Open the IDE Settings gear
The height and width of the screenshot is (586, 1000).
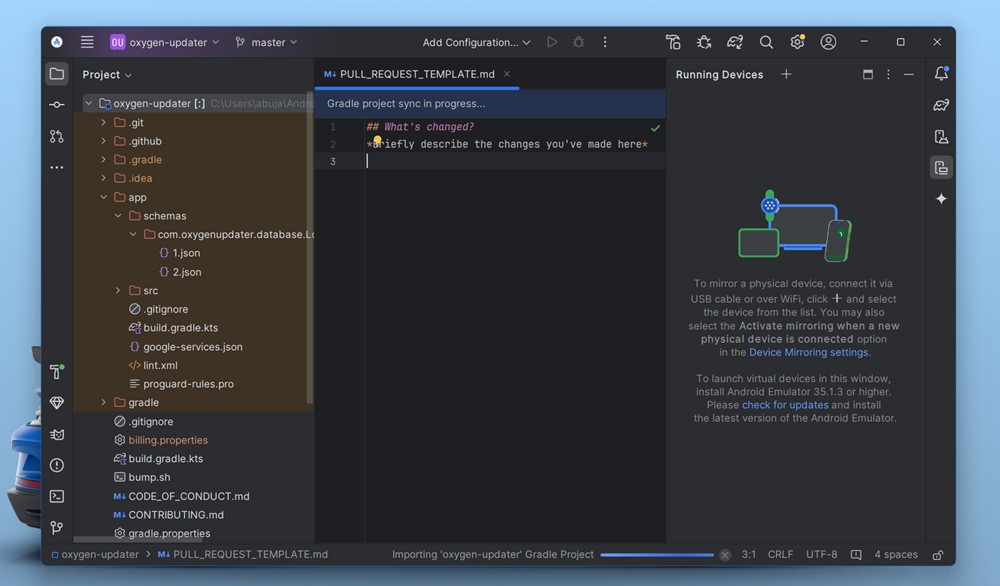797,42
